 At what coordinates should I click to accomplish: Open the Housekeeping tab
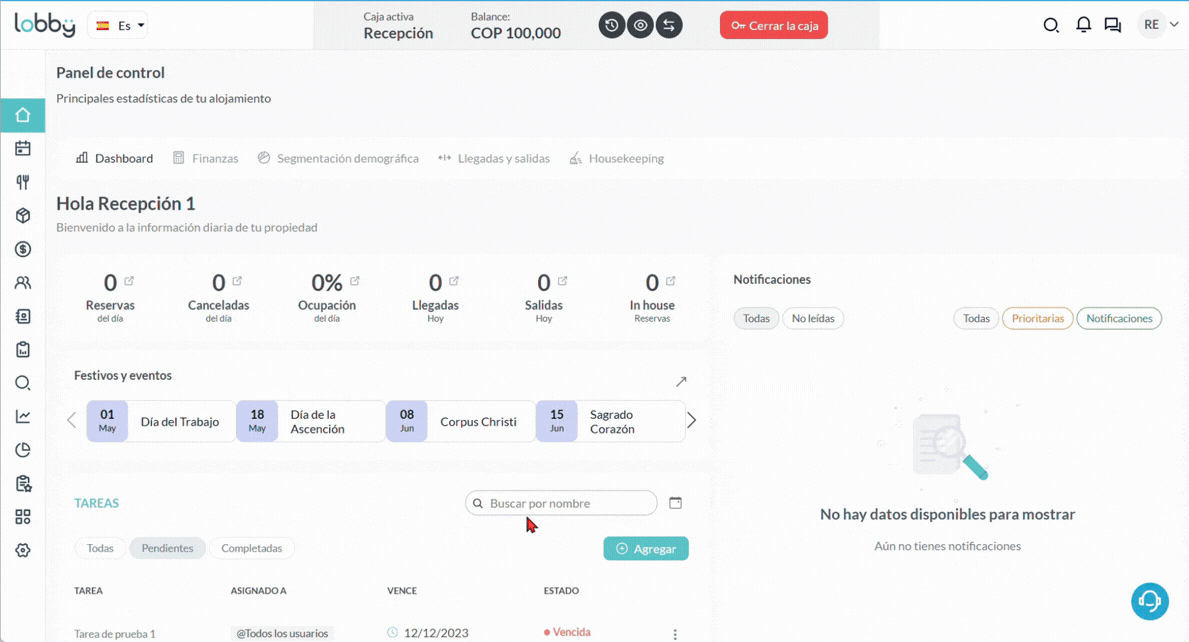pos(616,158)
